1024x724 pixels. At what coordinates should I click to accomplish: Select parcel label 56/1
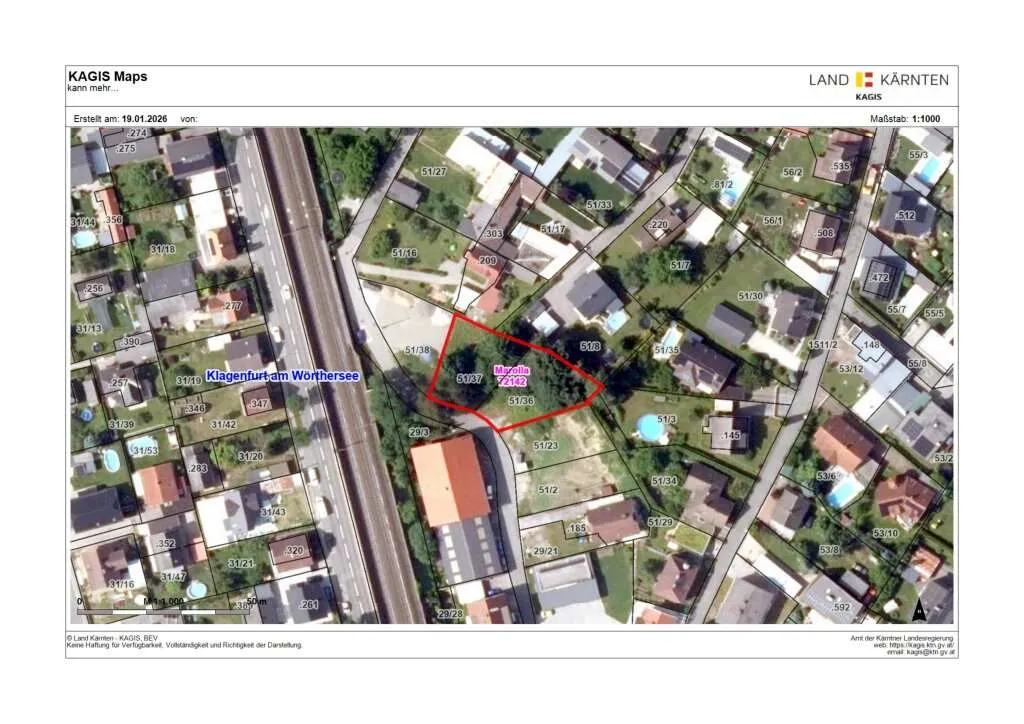(x=773, y=221)
